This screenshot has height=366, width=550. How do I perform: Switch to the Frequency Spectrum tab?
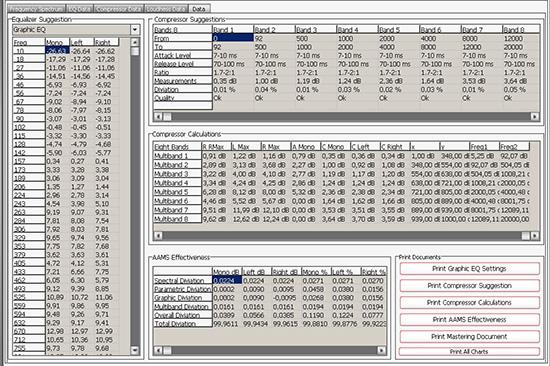coord(36,8)
